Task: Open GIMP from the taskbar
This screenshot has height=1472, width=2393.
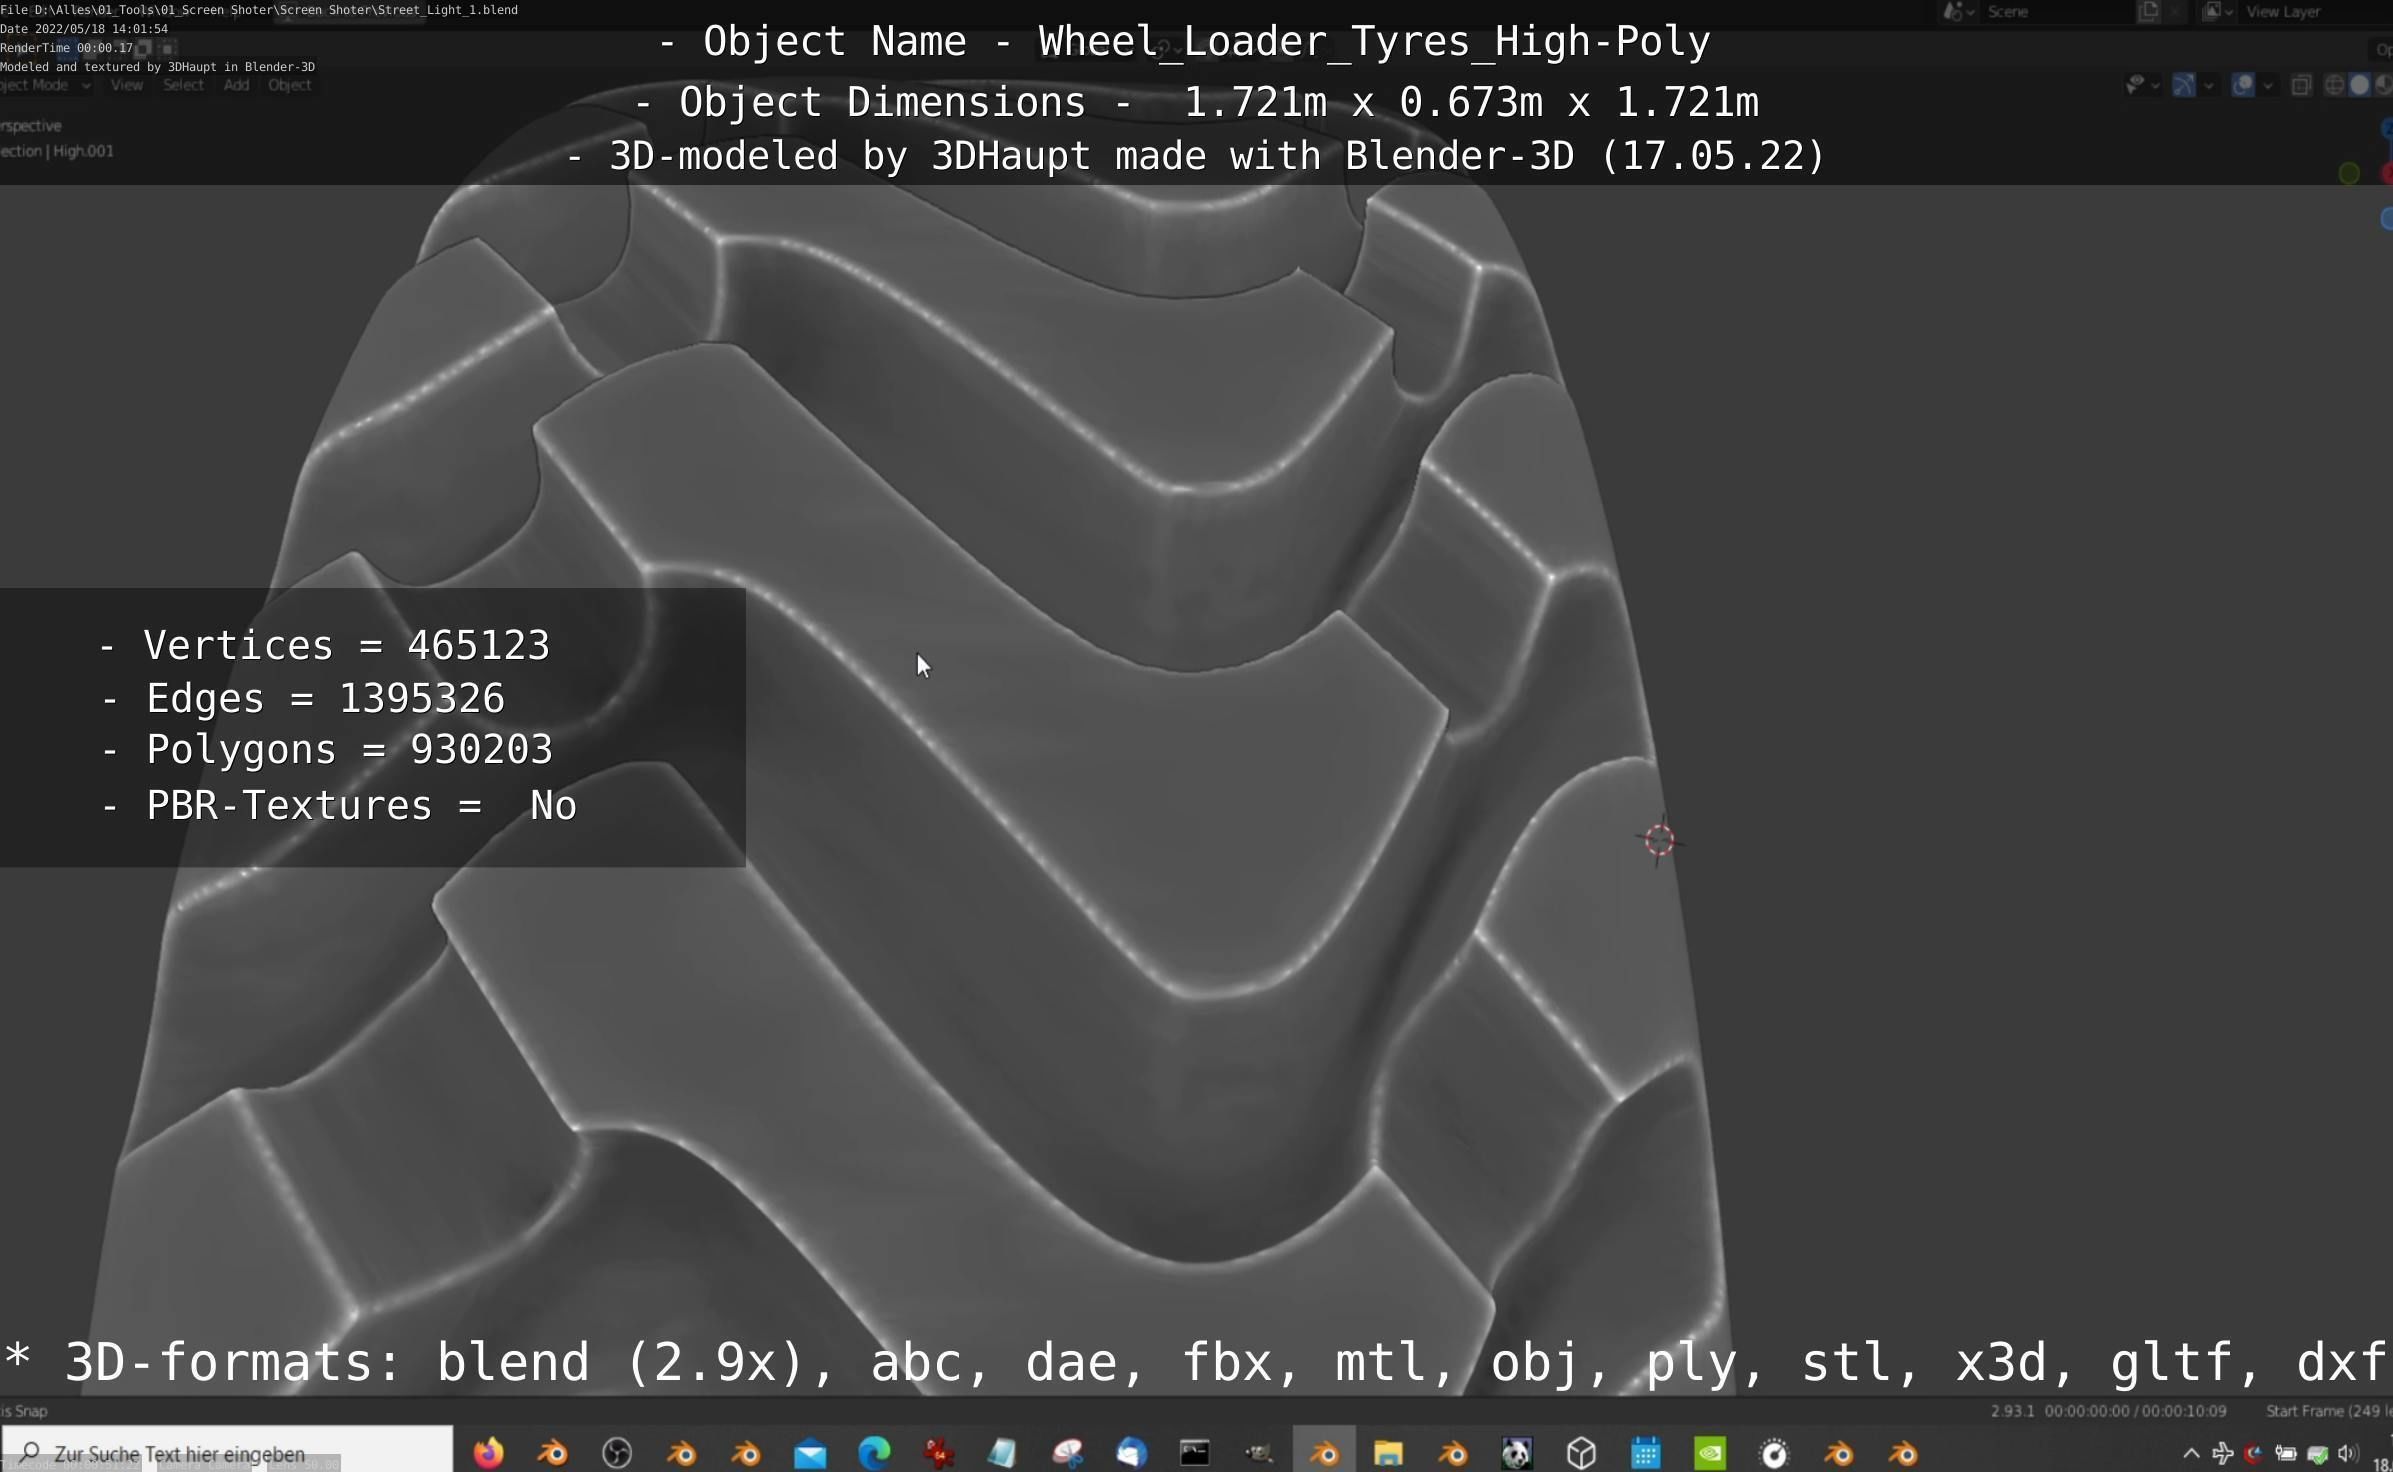Action: pos(1259,1453)
